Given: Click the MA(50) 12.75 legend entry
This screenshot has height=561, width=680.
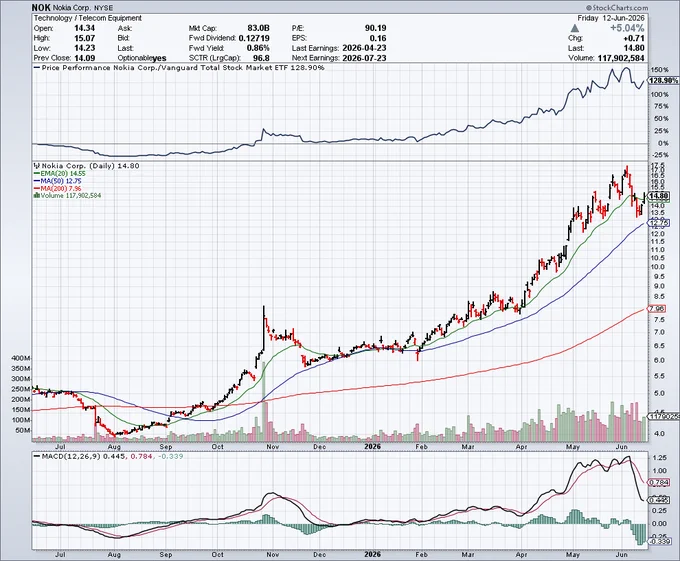Looking at the screenshot, I should click(57, 181).
